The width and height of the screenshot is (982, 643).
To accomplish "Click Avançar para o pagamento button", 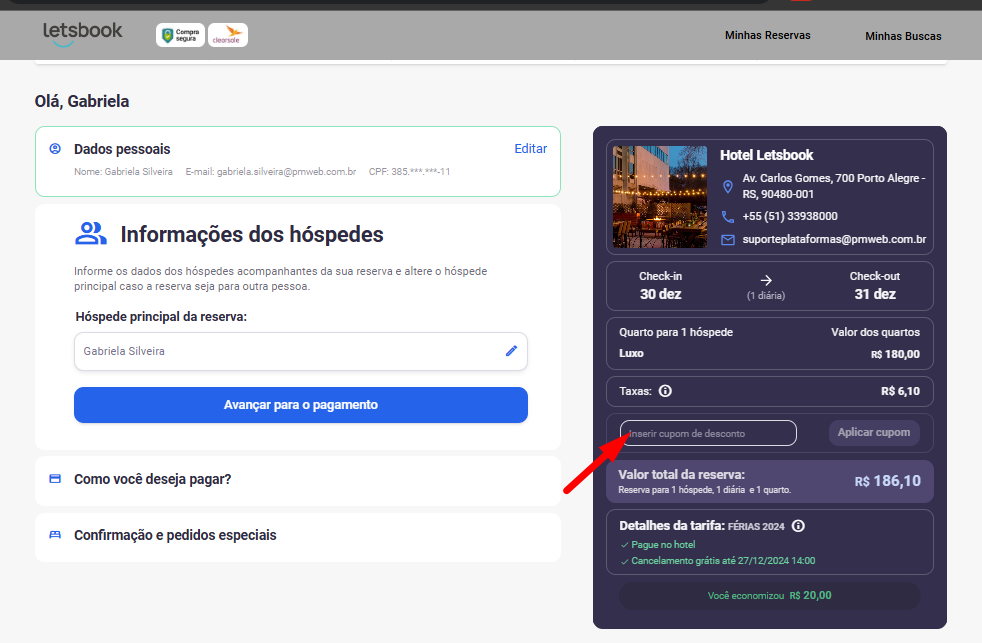I will tap(301, 405).
